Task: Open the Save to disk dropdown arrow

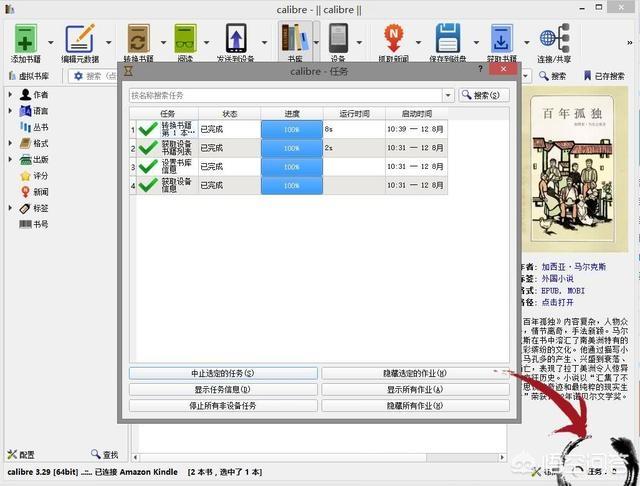Action: [x=476, y=42]
